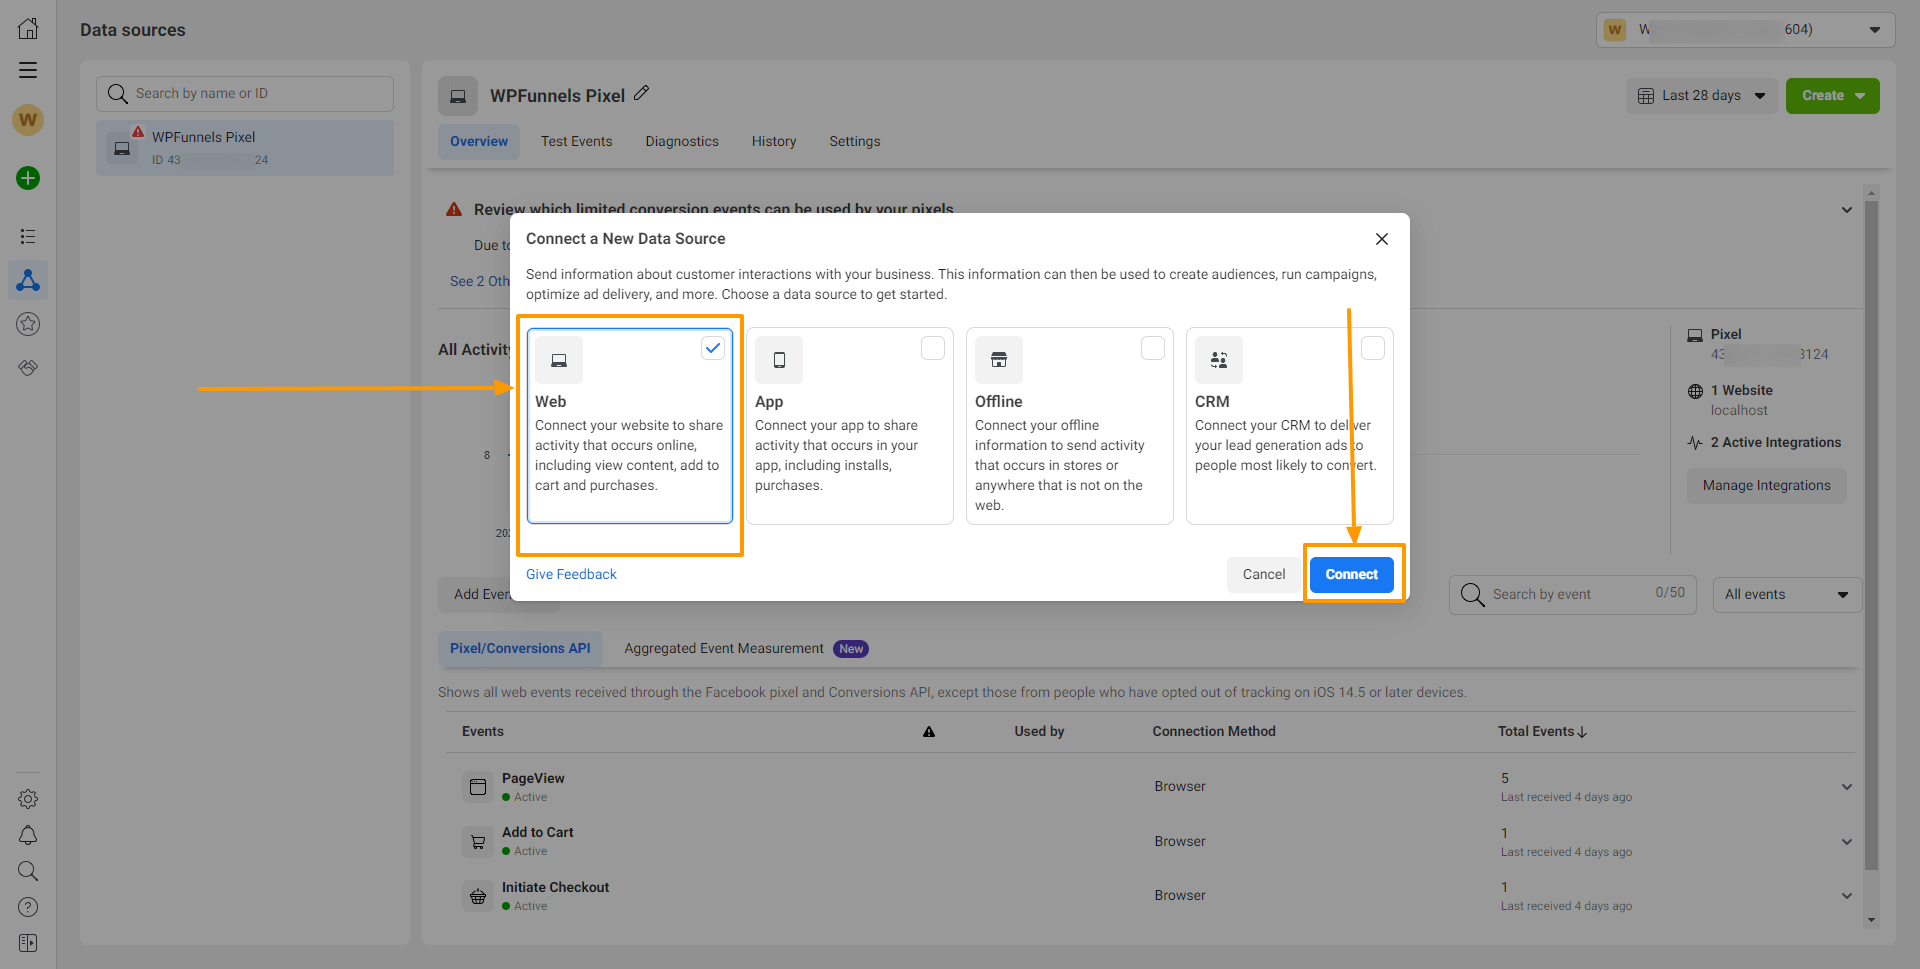Open the list view icon in sidebar

point(28,236)
